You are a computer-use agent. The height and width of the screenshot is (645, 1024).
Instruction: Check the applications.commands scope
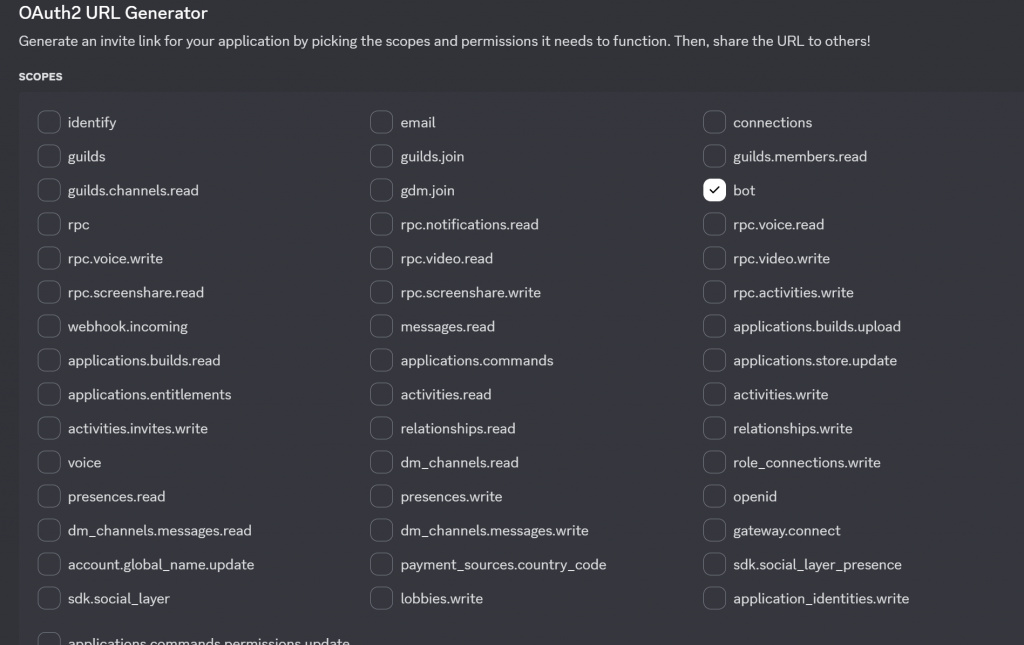pos(382,361)
